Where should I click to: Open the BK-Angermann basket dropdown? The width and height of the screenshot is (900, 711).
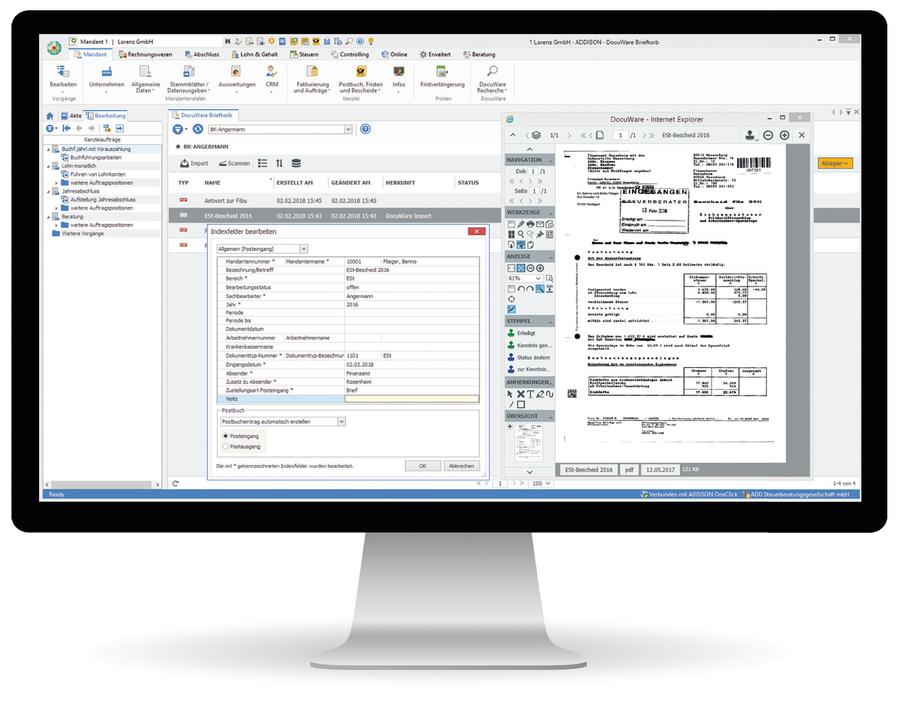[347, 129]
